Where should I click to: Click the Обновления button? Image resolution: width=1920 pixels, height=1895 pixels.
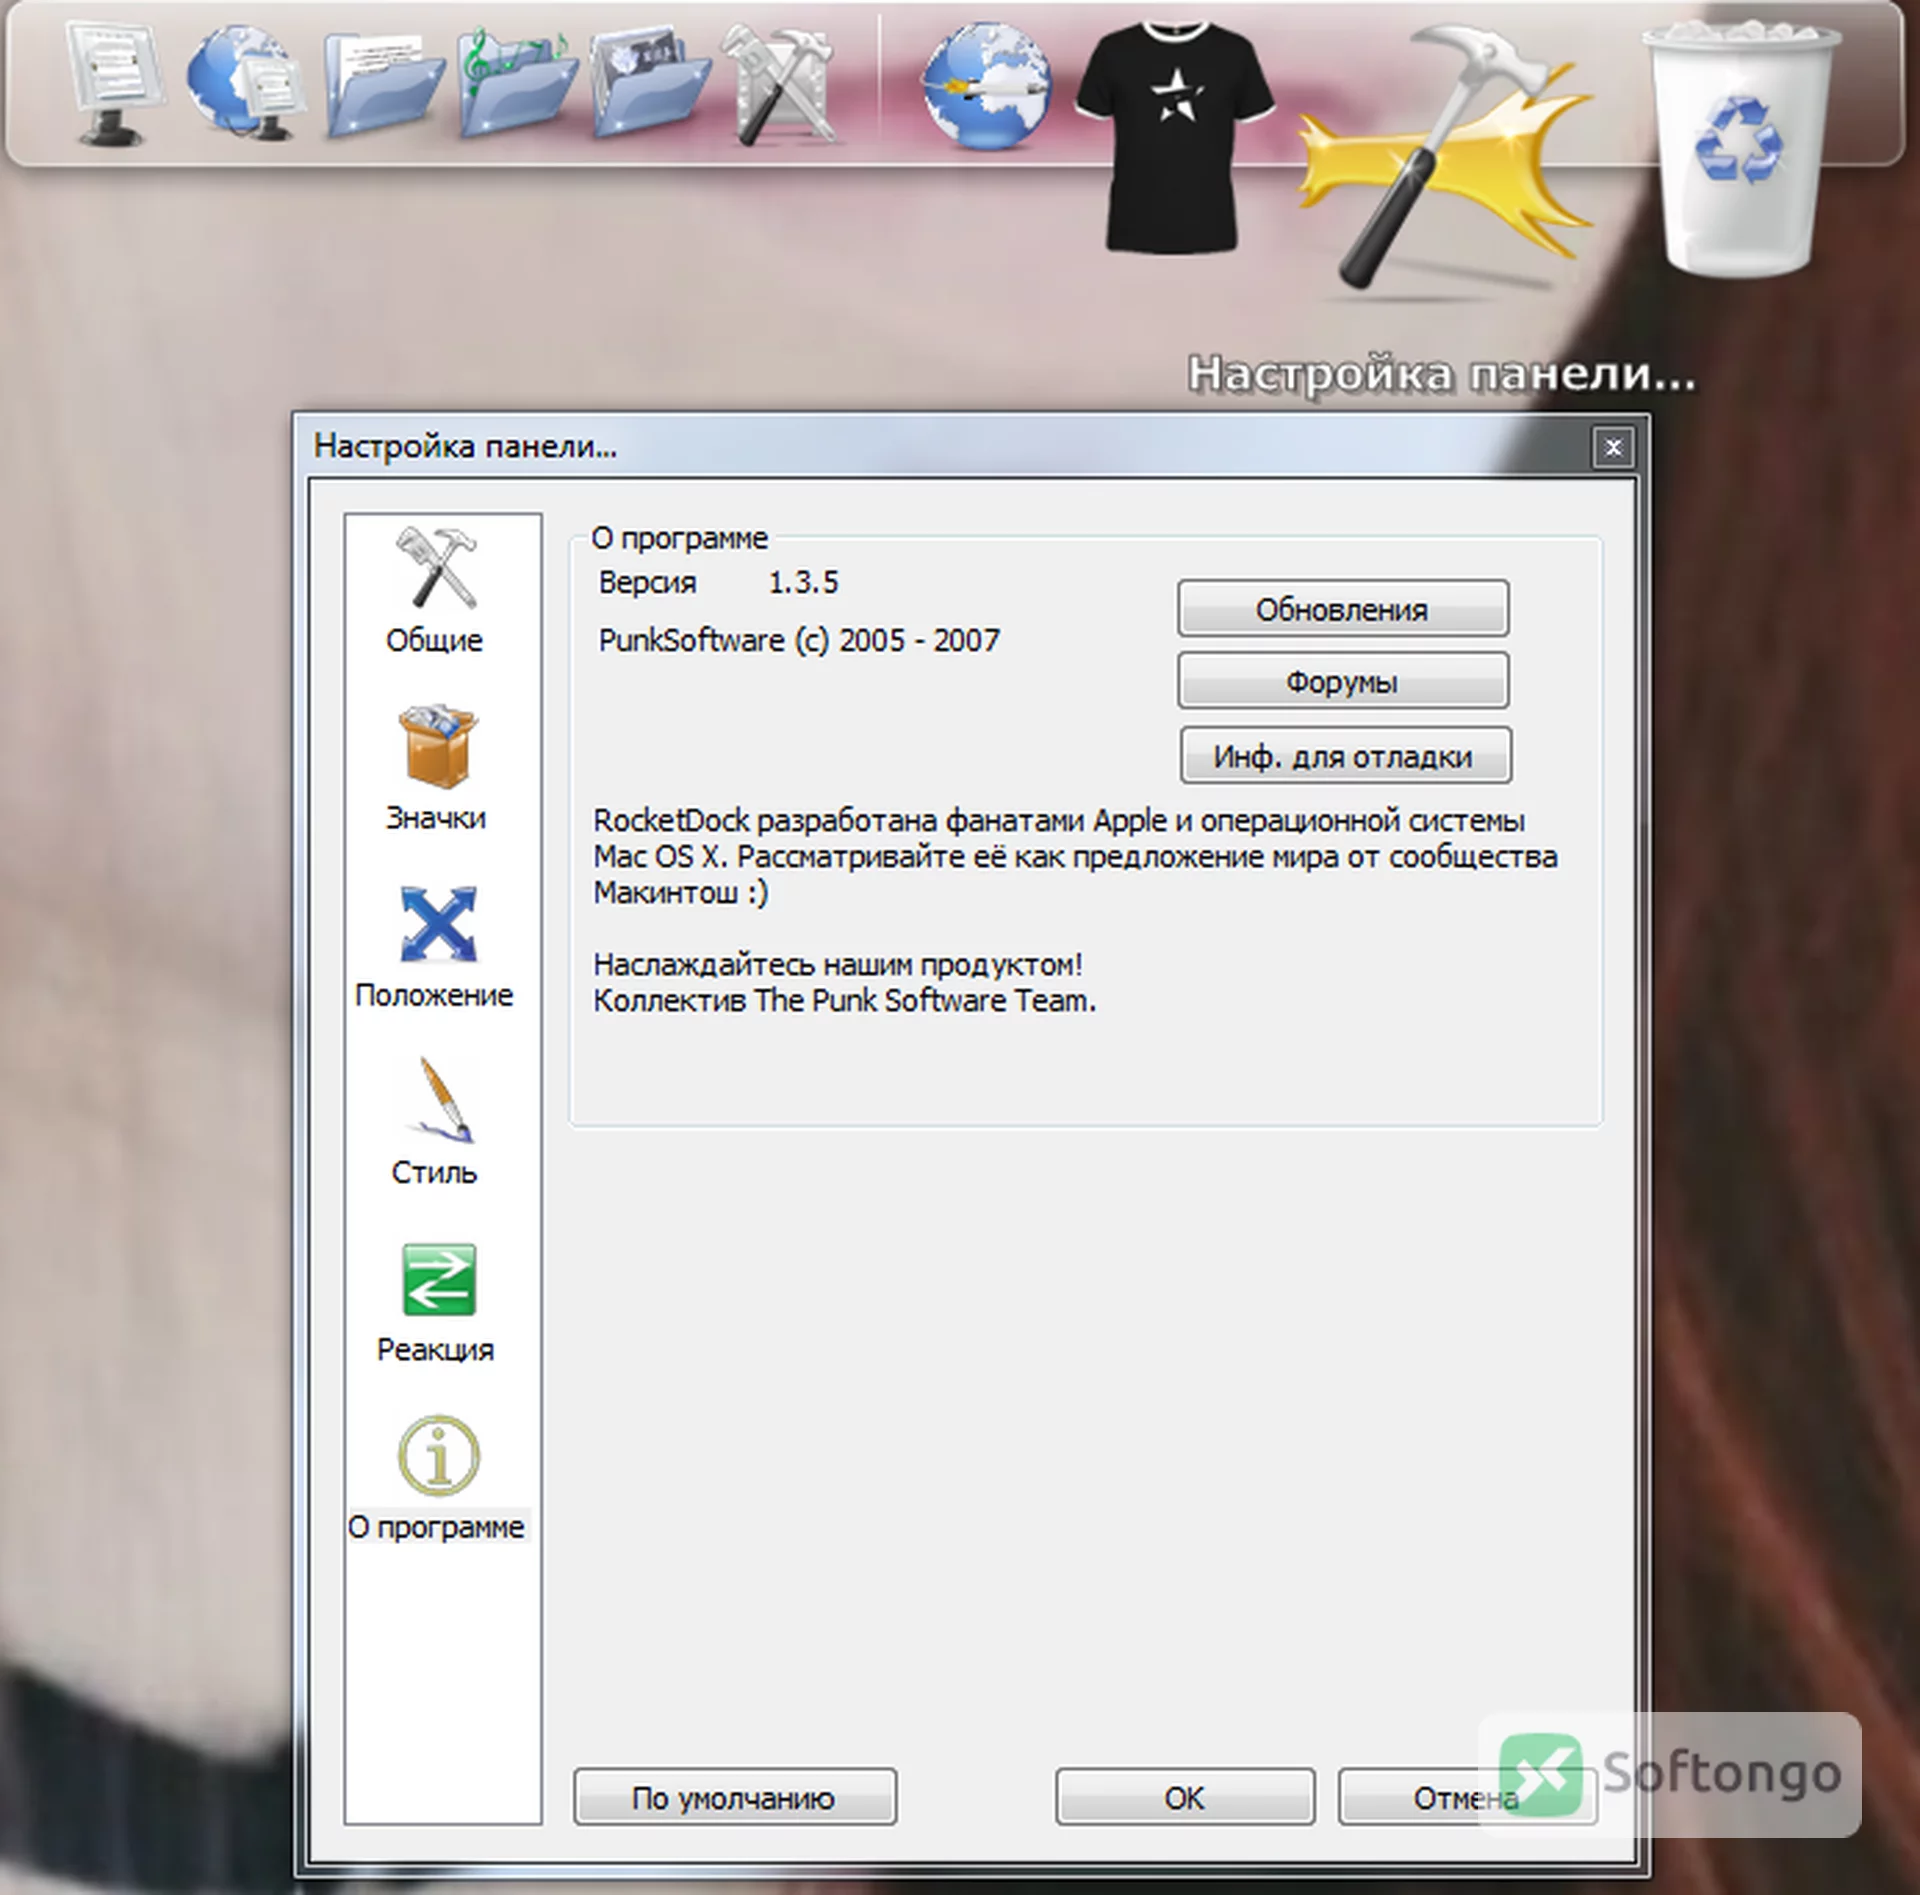pyautogui.click(x=1343, y=608)
